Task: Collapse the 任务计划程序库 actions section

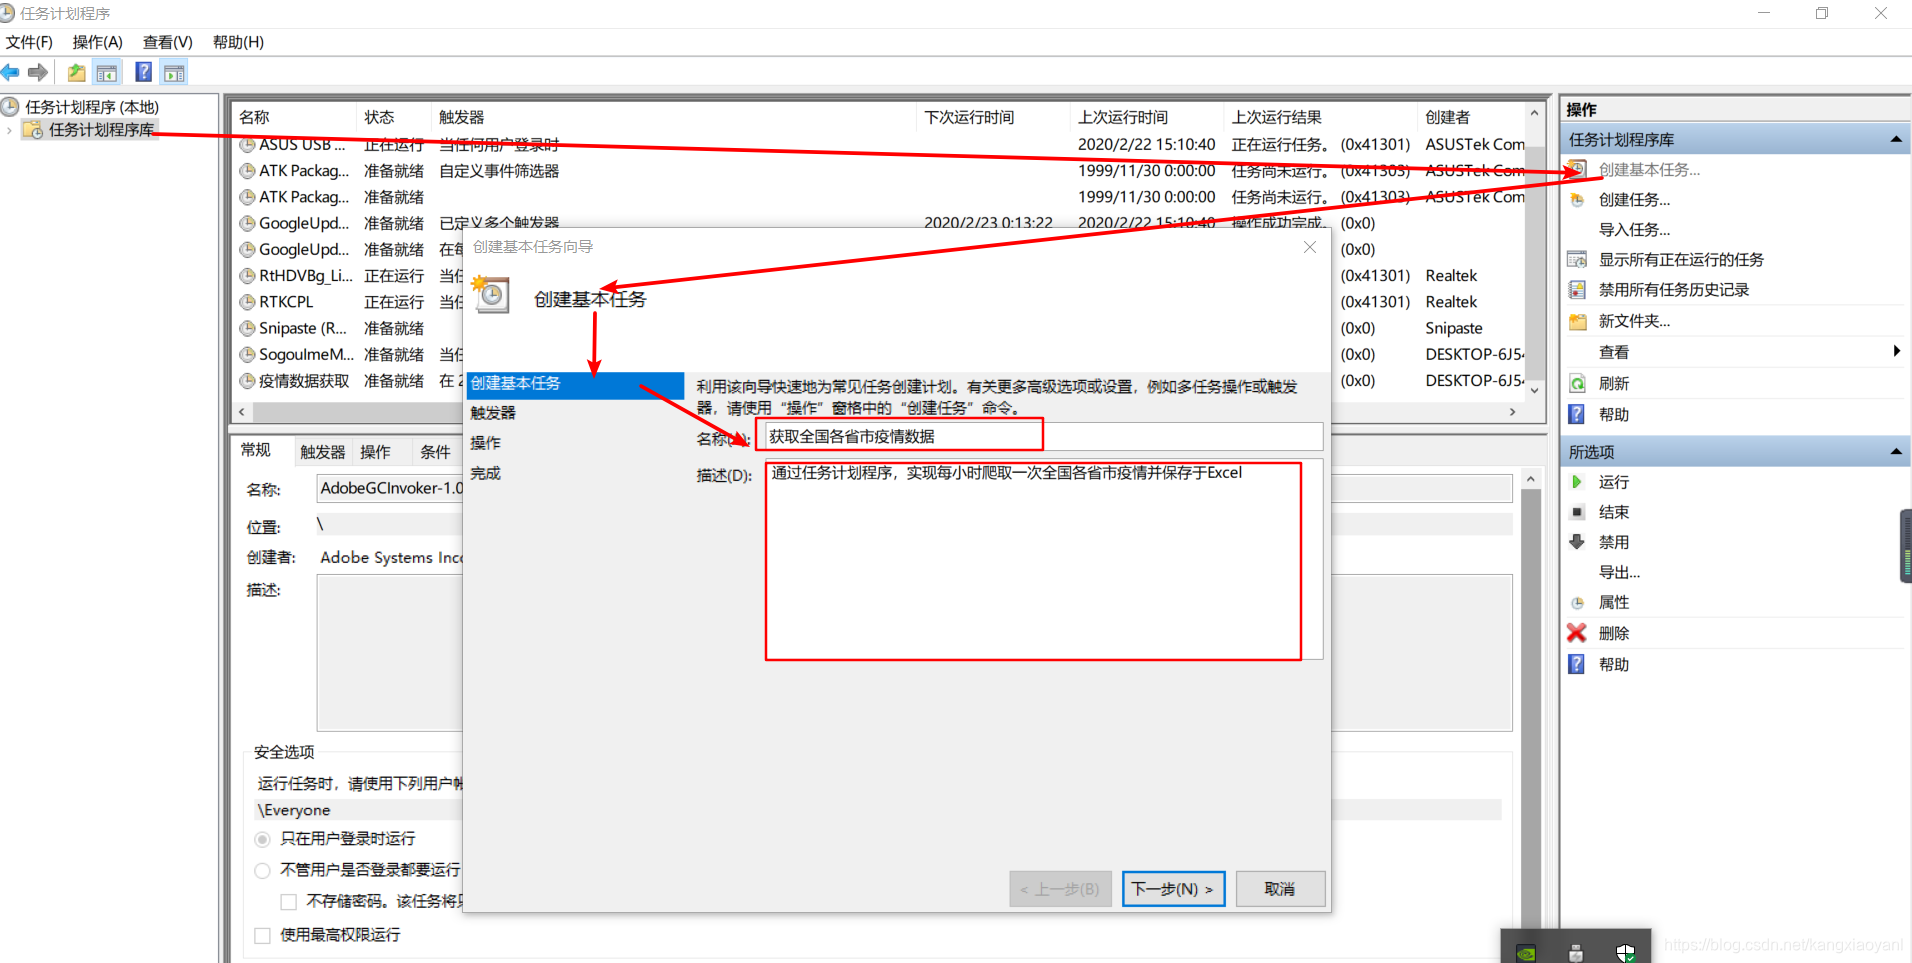Action: pos(1896,140)
